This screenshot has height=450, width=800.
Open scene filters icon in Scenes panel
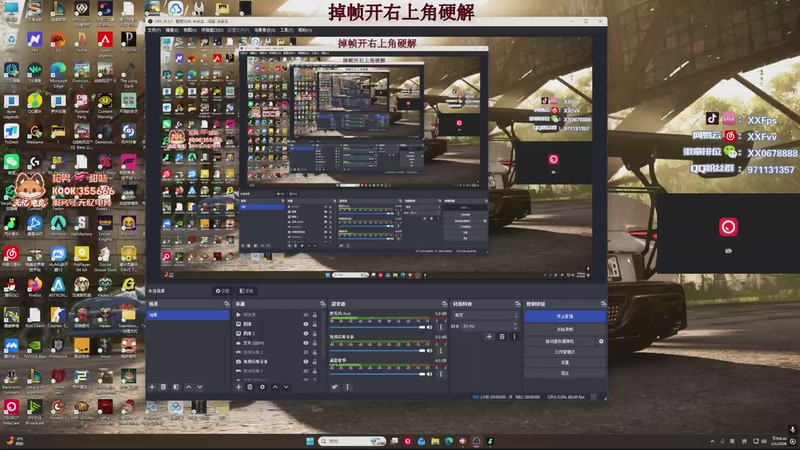[x=176, y=387]
